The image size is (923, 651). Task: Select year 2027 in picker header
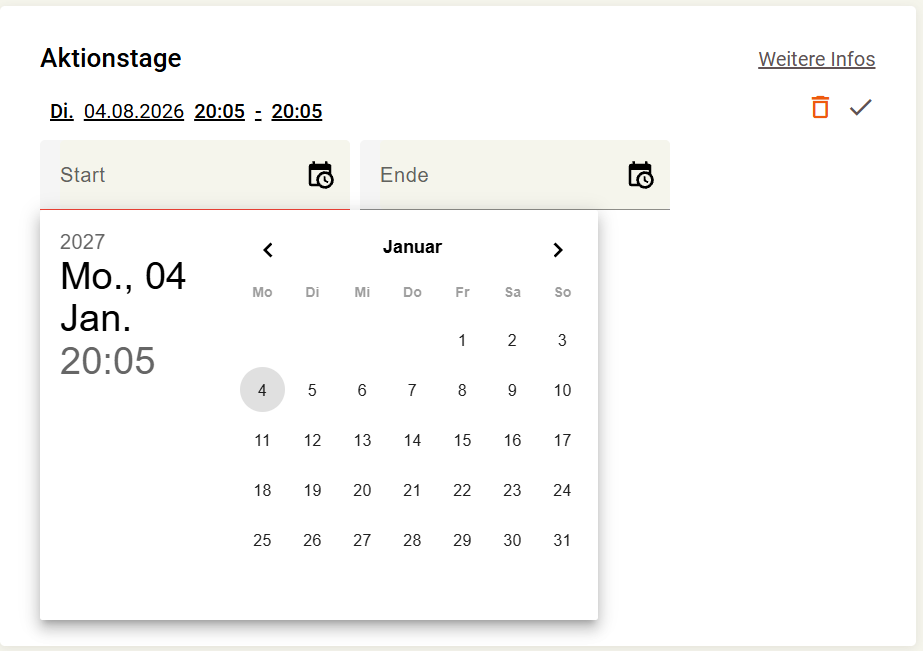pyautogui.click(x=82, y=242)
